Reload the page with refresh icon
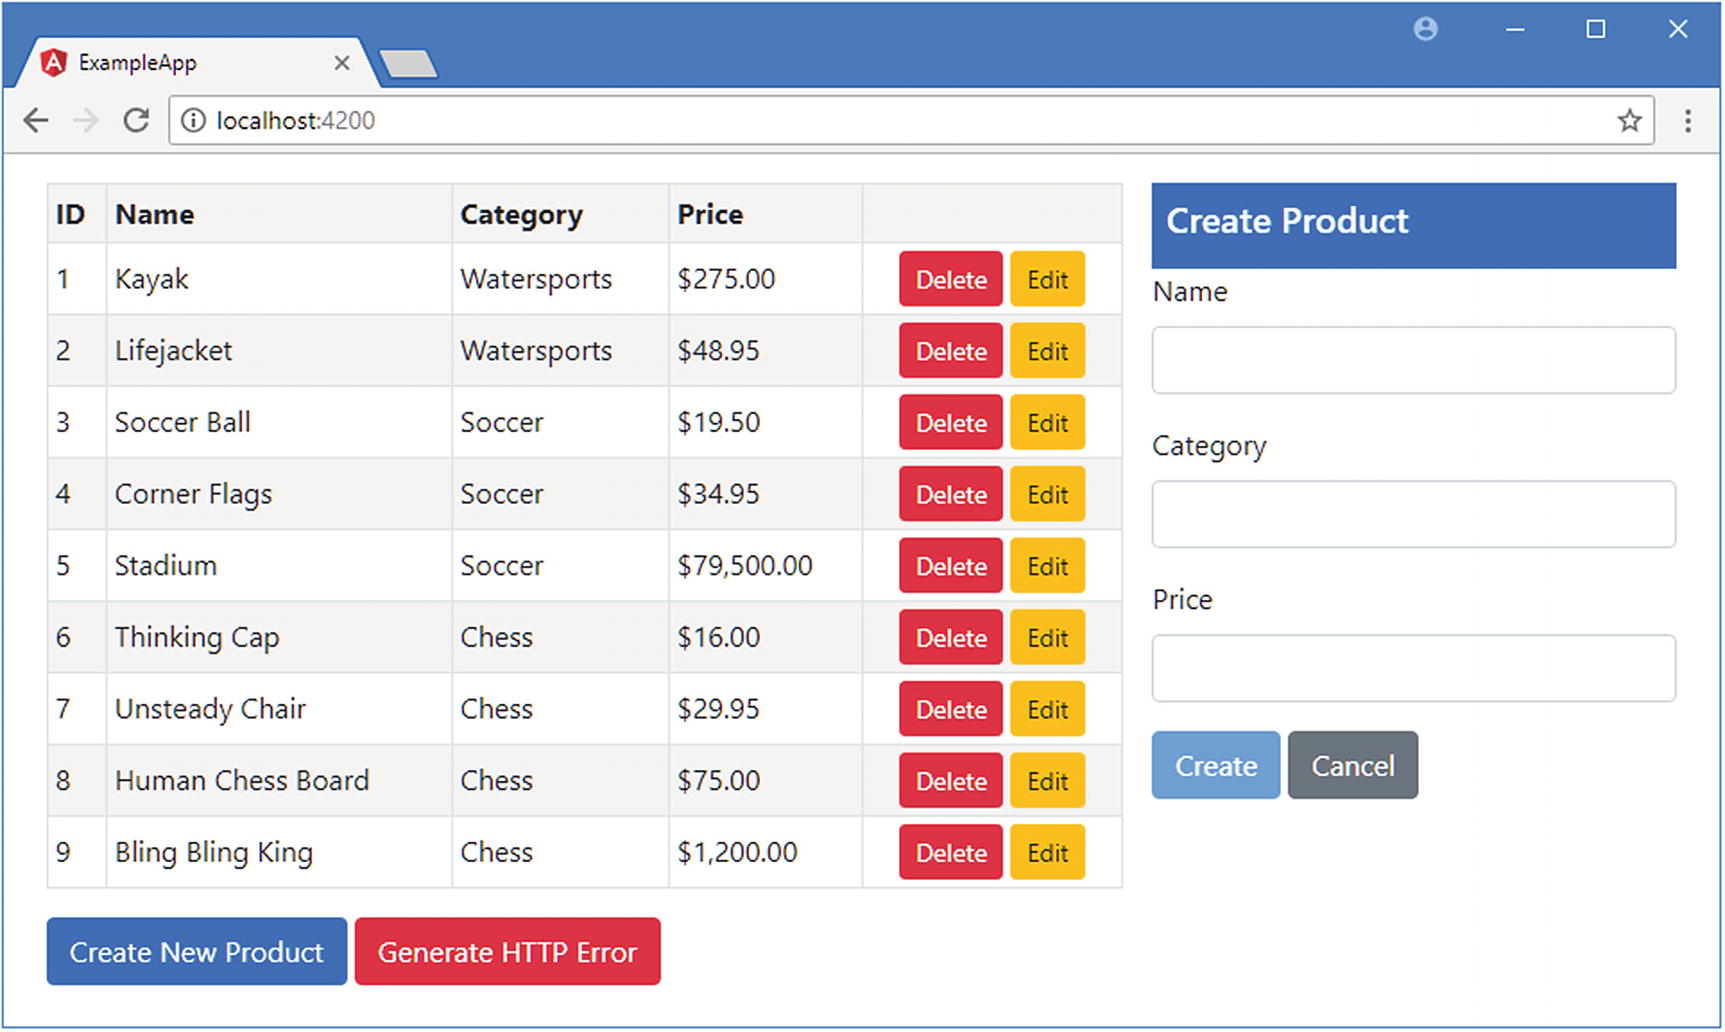 coord(136,121)
